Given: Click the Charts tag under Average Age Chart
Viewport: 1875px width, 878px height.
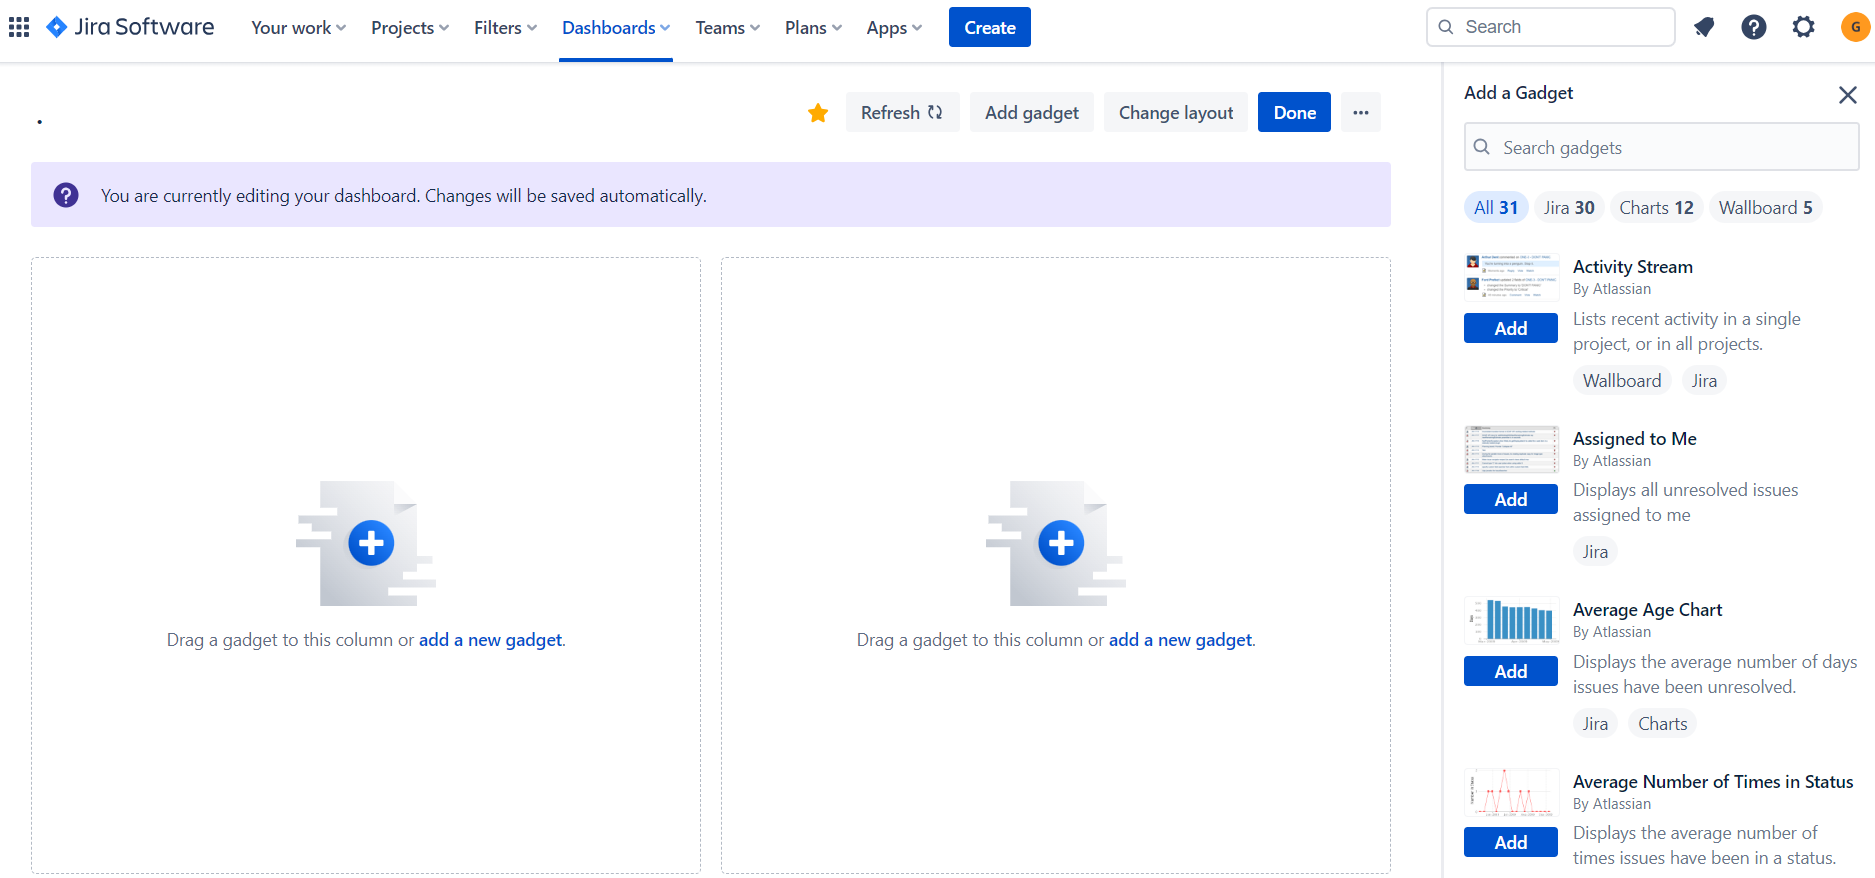Looking at the screenshot, I should pyautogui.click(x=1662, y=723).
